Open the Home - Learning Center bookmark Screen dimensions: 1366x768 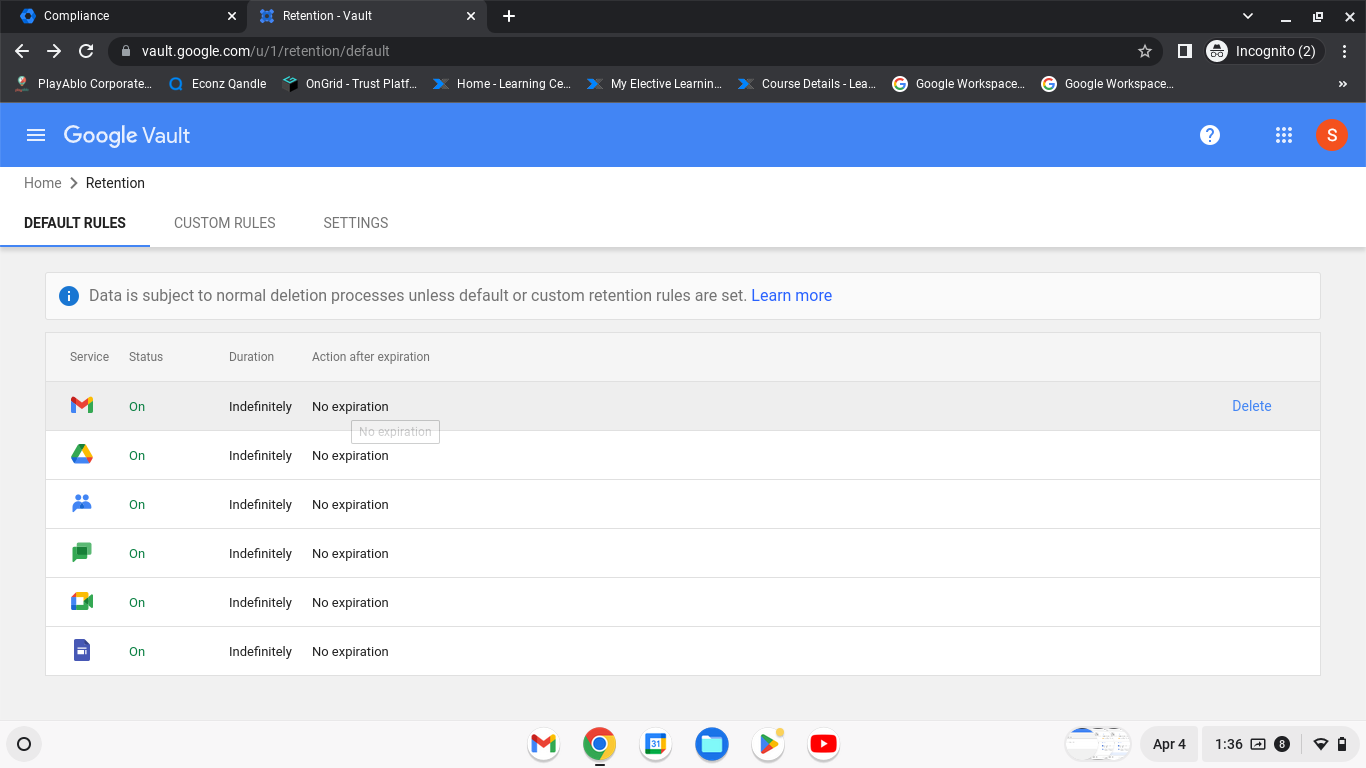pos(502,84)
